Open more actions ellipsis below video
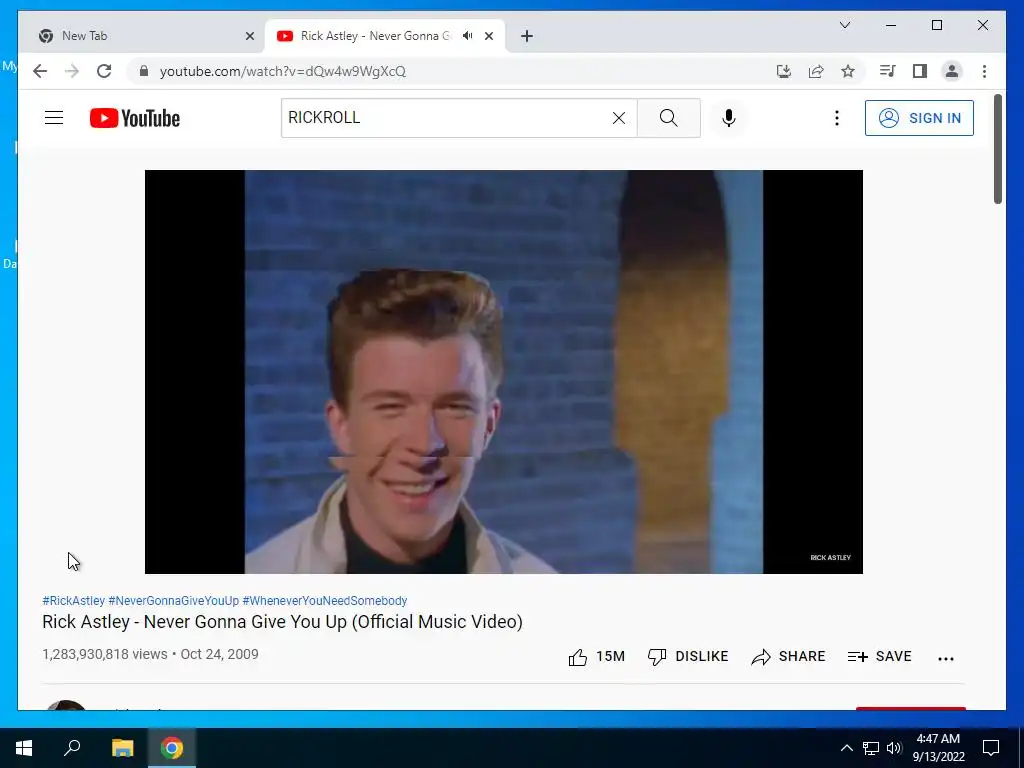Screen dimensions: 1024x768 click(946, 658)
